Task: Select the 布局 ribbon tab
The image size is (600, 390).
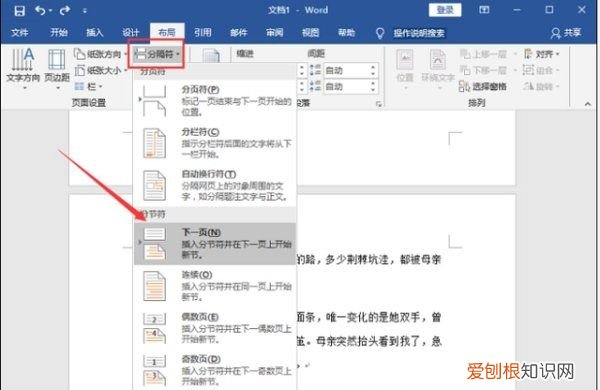Action: (x=167, y=33)
